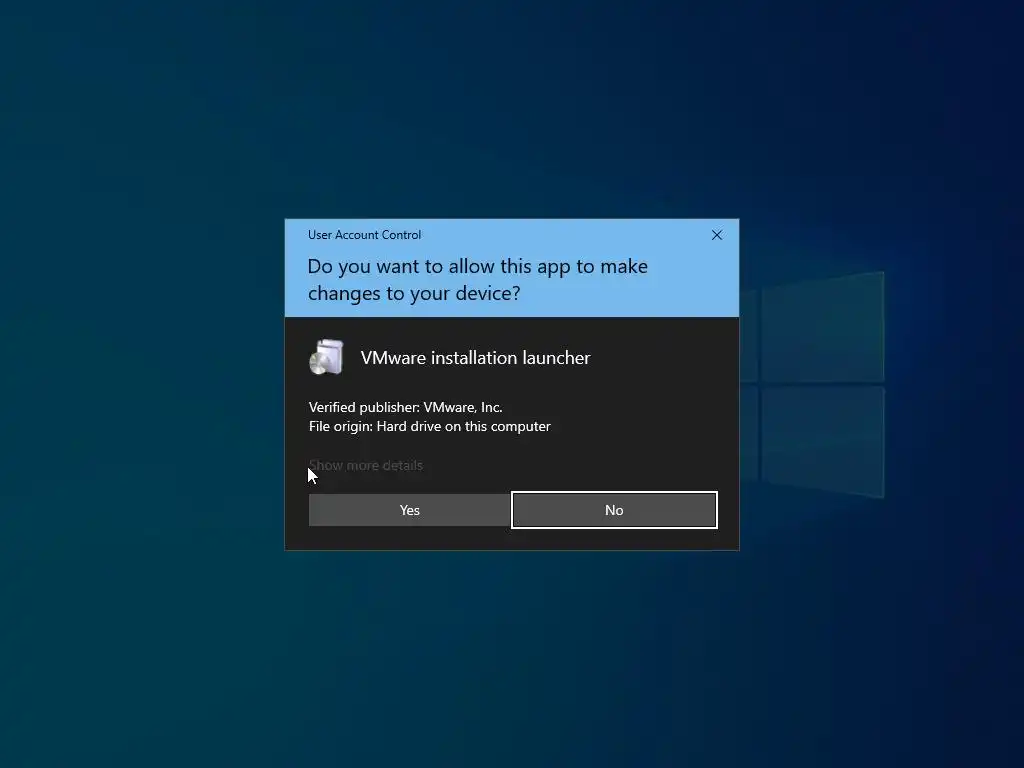Click the 'User Account Control' title text
The width and height of the screenshot is (1024, 768).
tap(364, 235)
